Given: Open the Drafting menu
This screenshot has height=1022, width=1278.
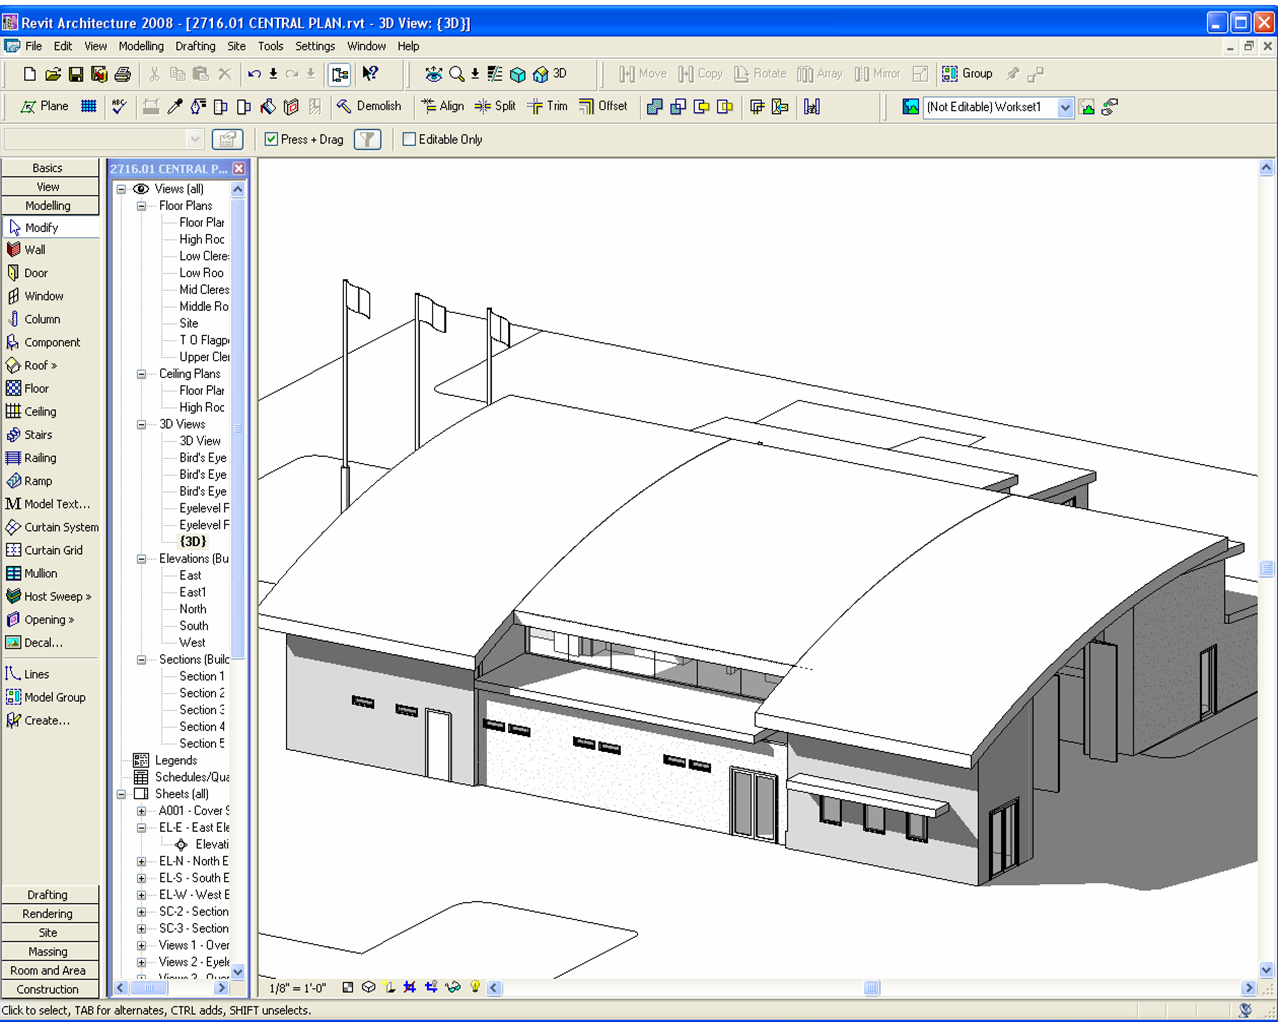Looking at the screenshot, I should (195, 46).
